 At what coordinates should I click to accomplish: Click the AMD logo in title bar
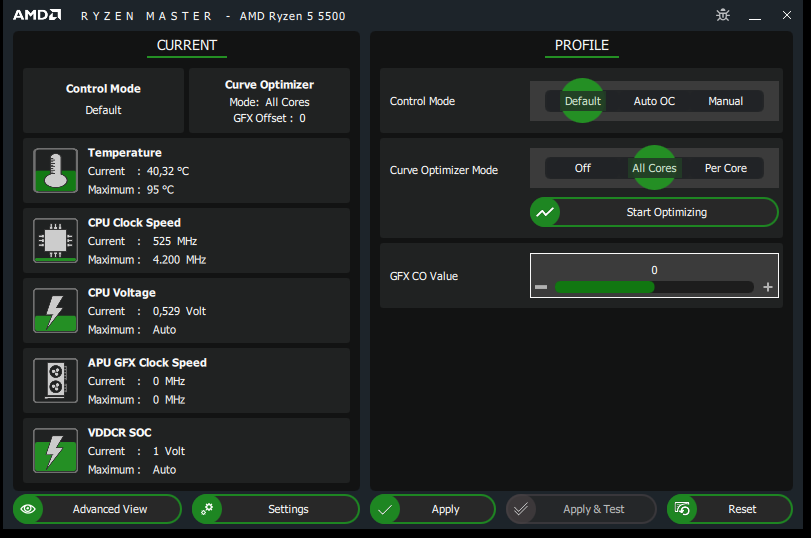(x=37, y=15)
